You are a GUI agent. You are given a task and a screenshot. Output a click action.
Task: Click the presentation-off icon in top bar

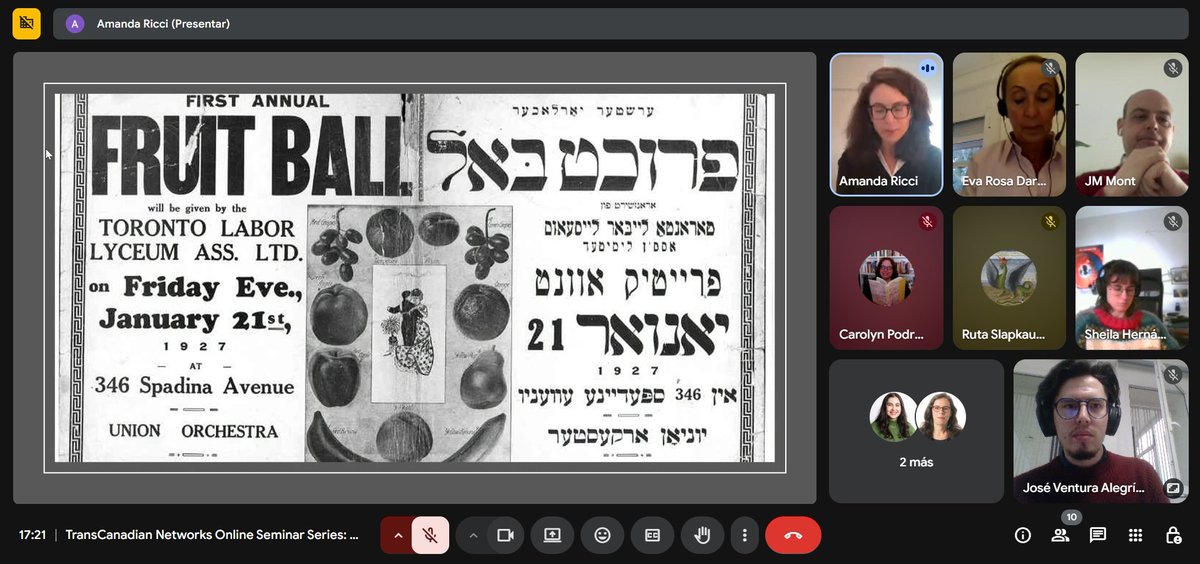click(x=27, y=23)
